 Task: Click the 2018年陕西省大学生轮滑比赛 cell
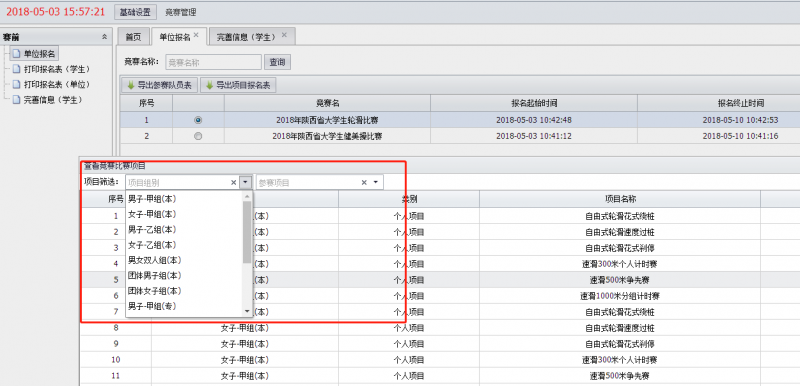click(328, 120)
